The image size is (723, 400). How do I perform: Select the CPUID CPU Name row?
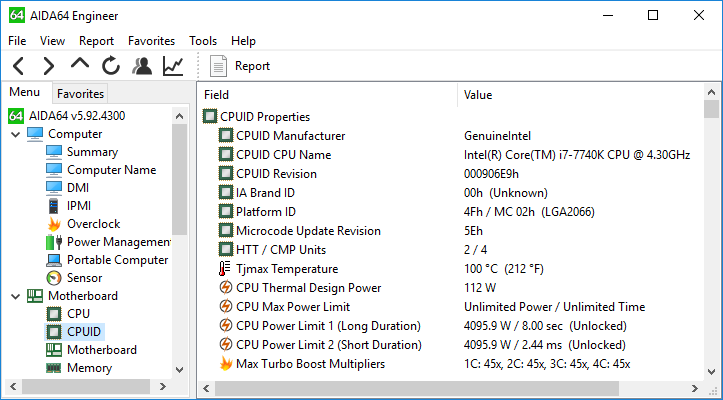click(452, 155)
